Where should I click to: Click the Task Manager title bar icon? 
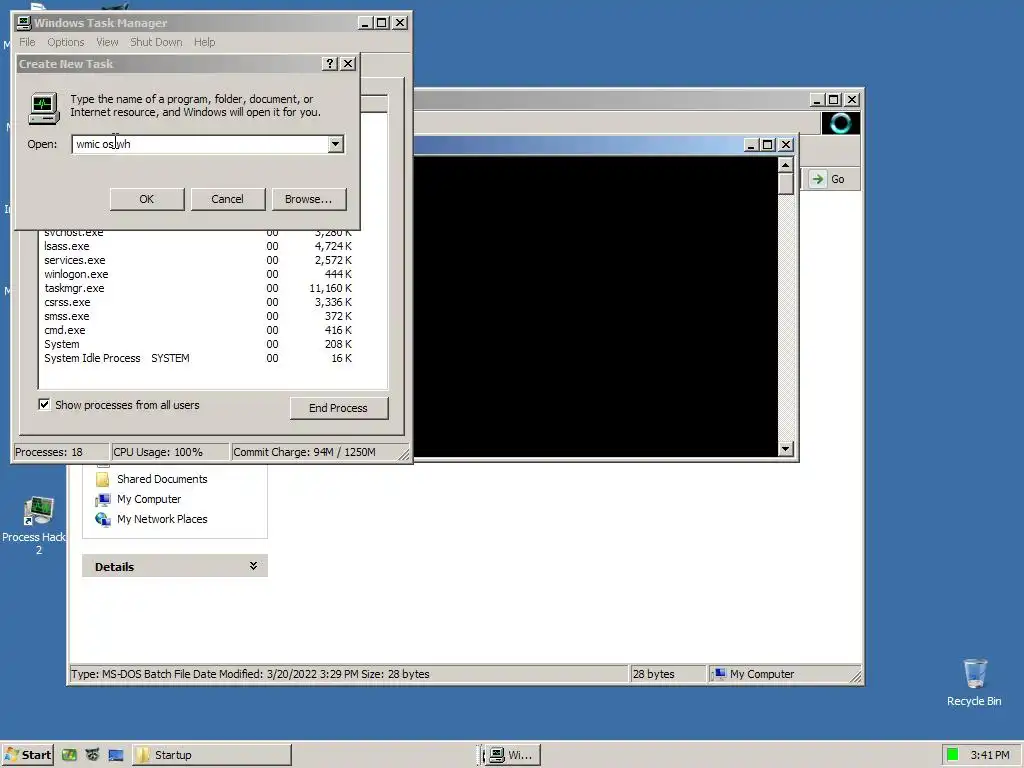(24, 23)
